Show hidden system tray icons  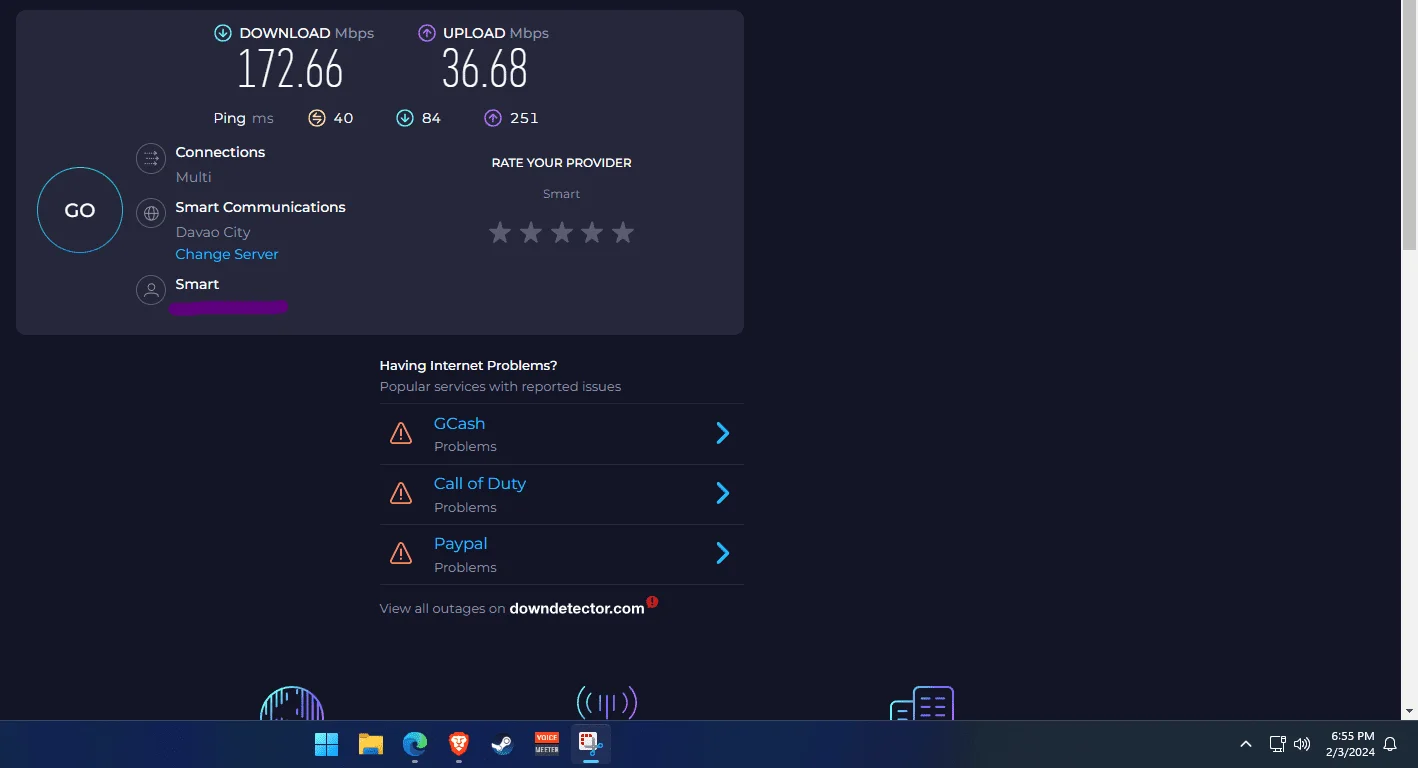(x=1246, y=744)
